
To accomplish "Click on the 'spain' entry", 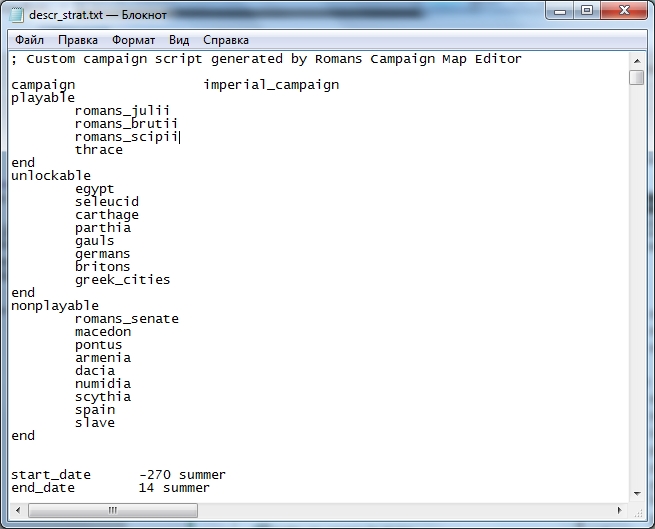I will [95, 409].
